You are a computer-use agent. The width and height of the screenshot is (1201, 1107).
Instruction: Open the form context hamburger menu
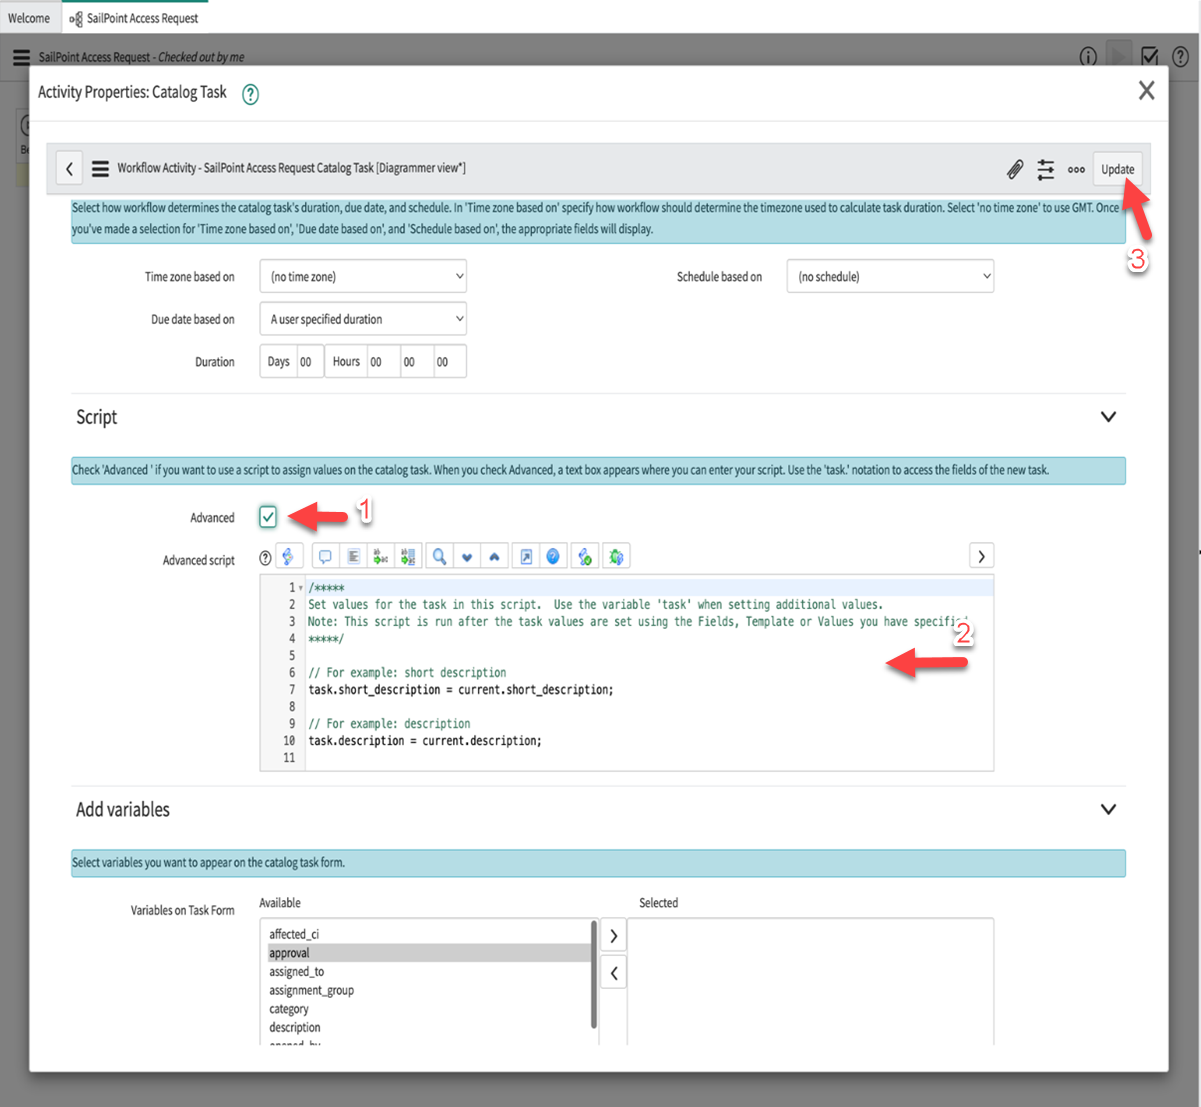[x=100, y=169]
